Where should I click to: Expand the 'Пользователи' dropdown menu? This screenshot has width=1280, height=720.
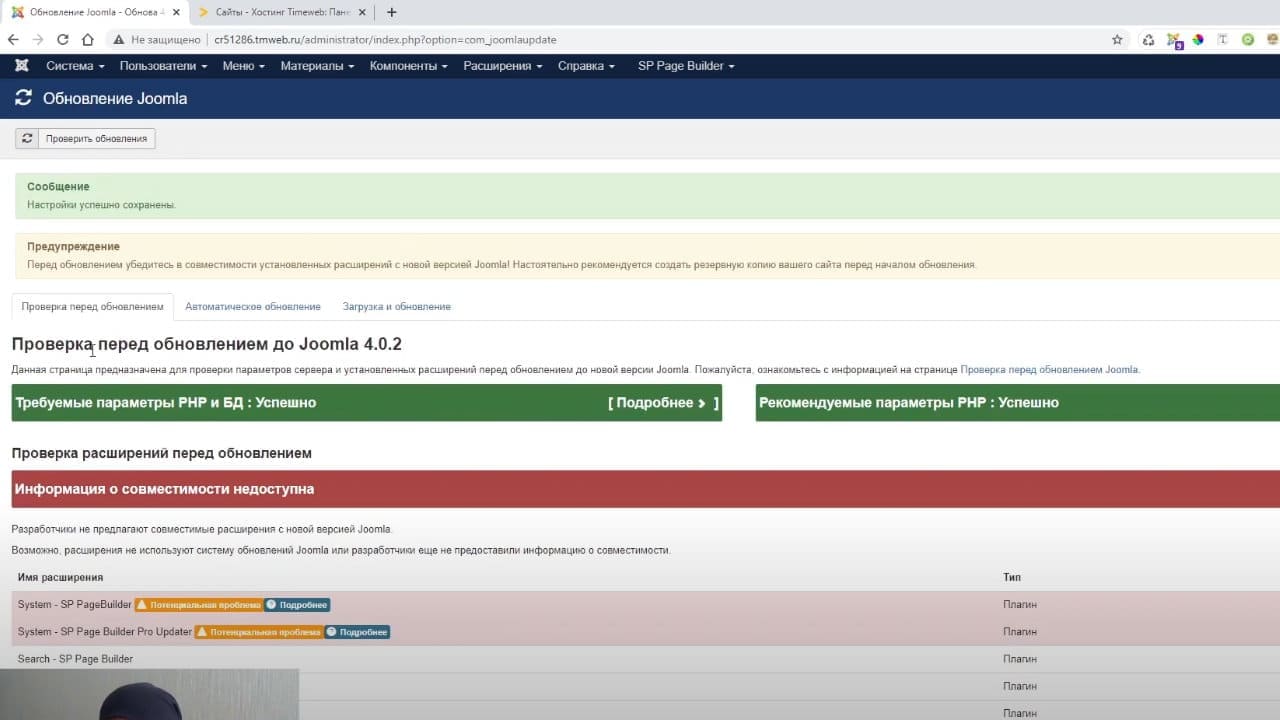coord(163,66)
